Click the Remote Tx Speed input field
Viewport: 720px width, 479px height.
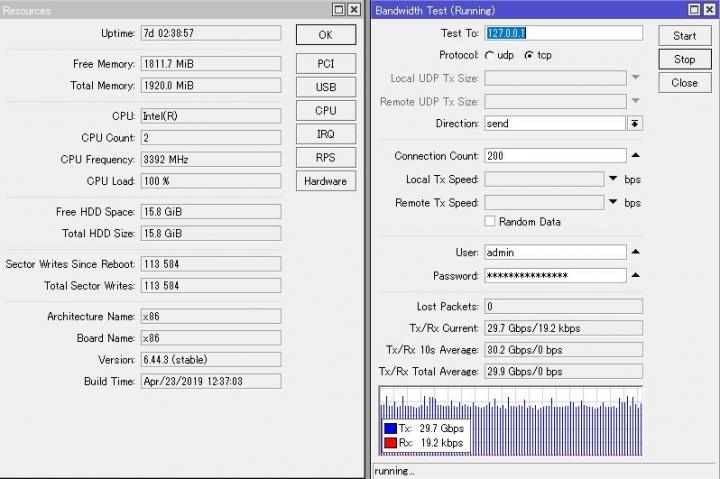click(x=544, y=203)
